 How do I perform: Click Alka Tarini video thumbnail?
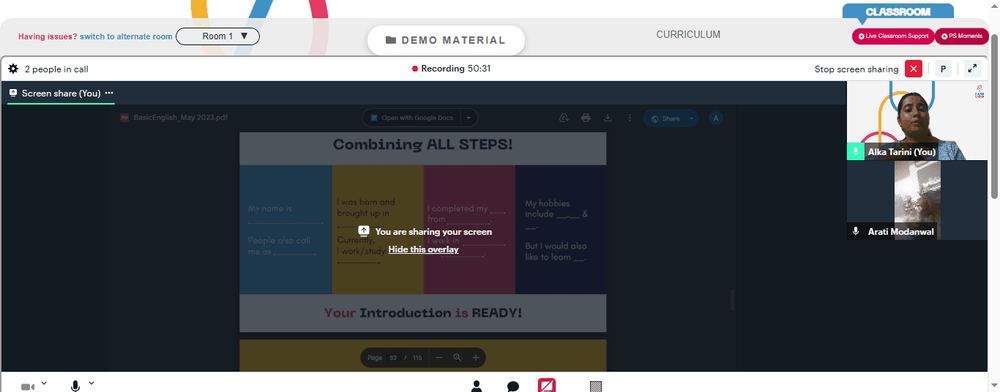(x=917, y=120)
